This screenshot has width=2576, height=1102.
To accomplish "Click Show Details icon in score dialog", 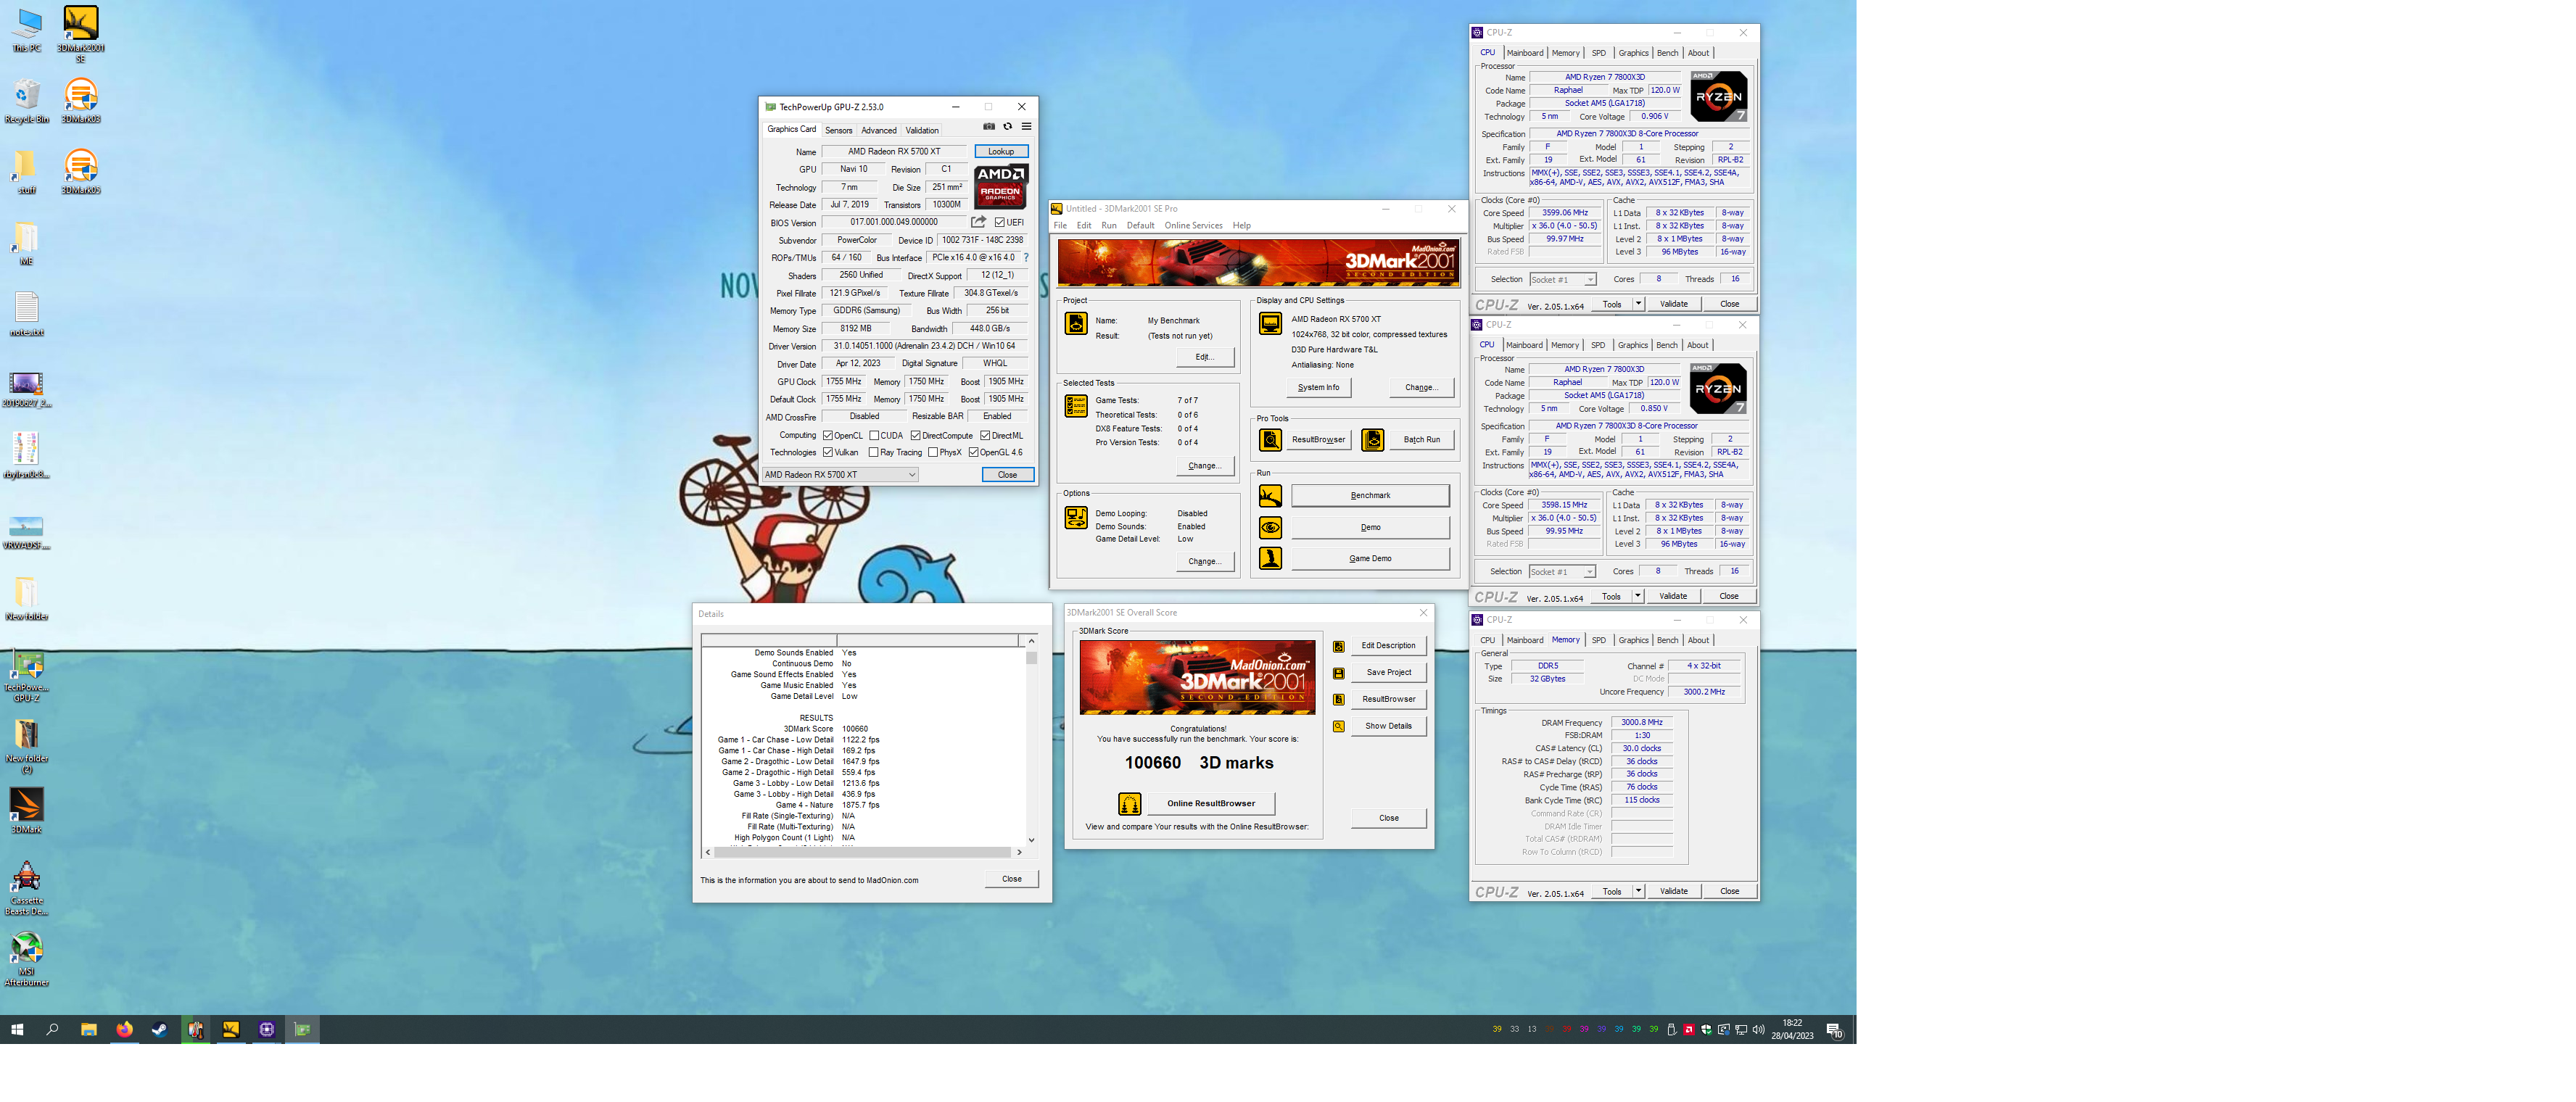I will [1339, 727].
